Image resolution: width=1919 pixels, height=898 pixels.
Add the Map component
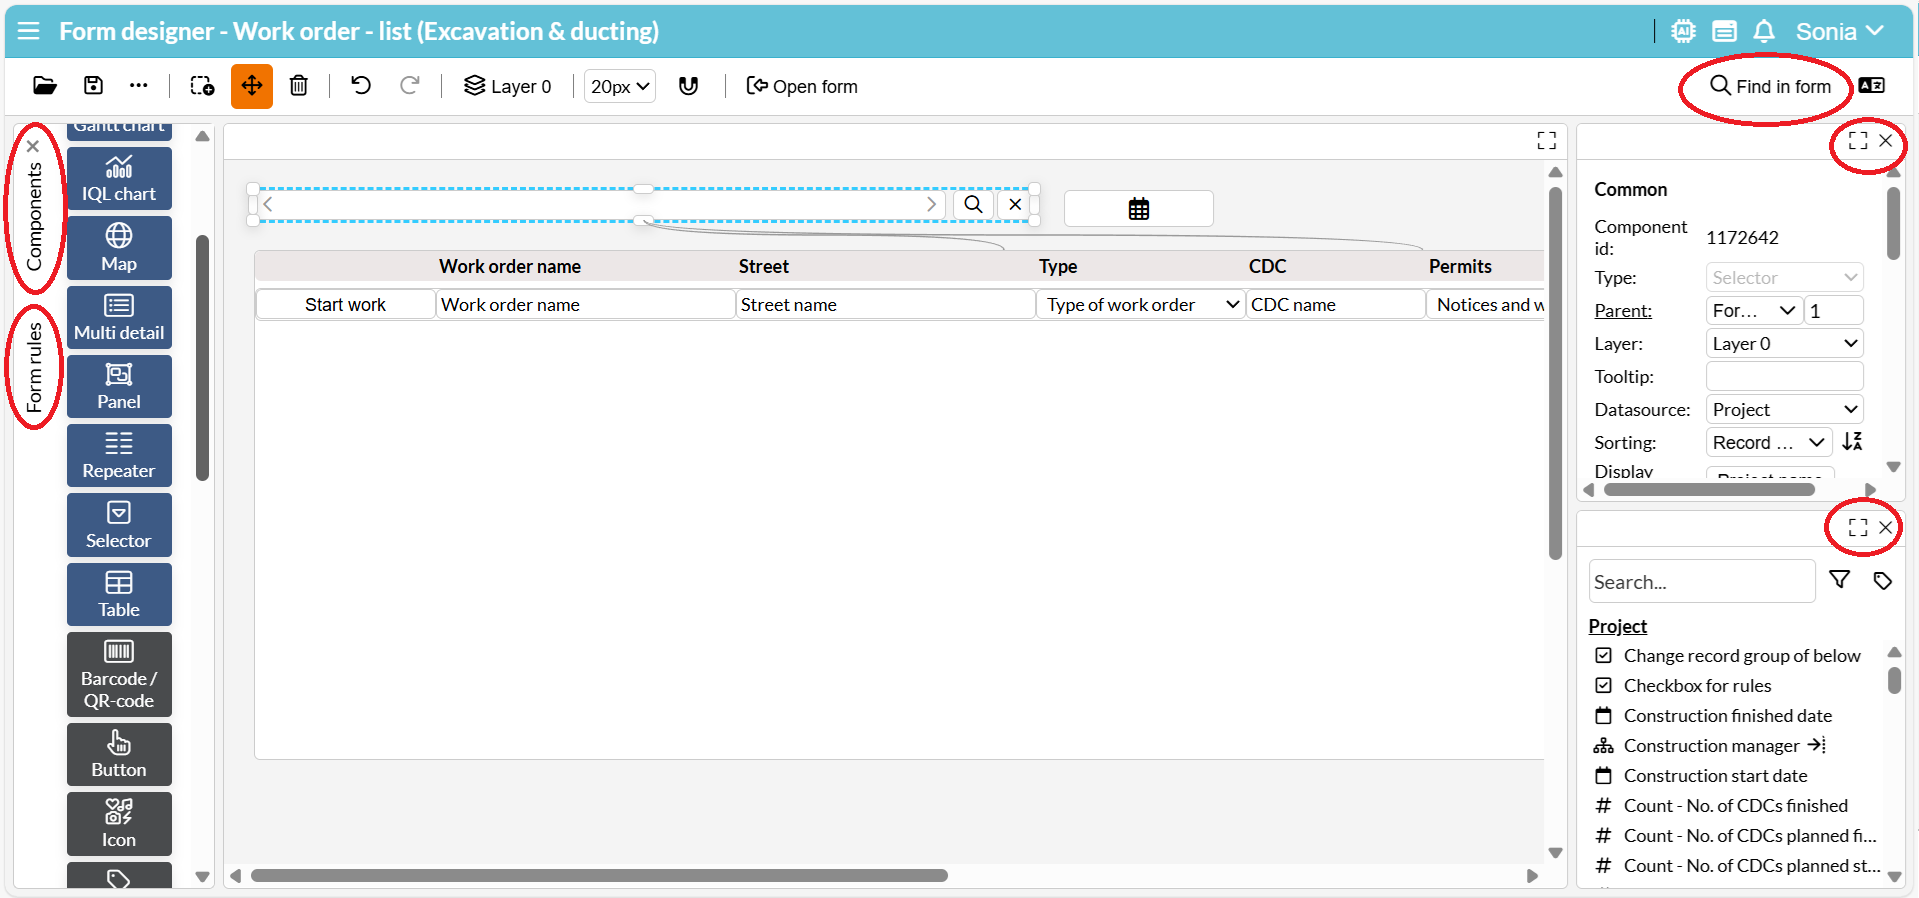(119, 247)
